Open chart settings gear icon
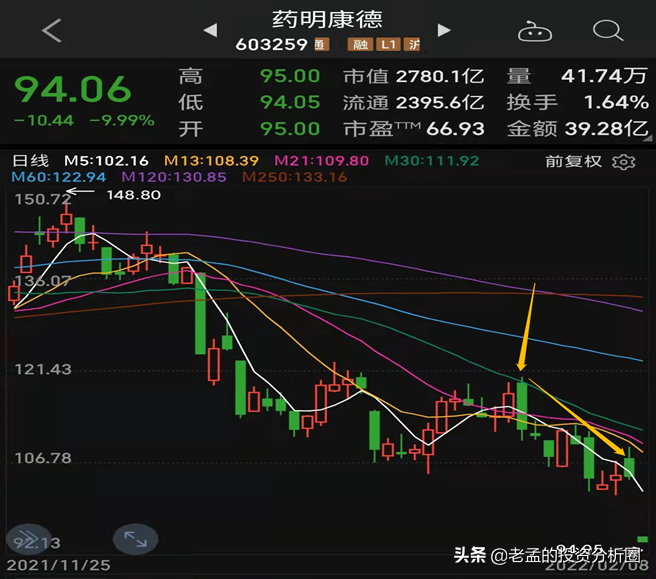The height and width of the screenshot is (579, 656). (623, 161)
